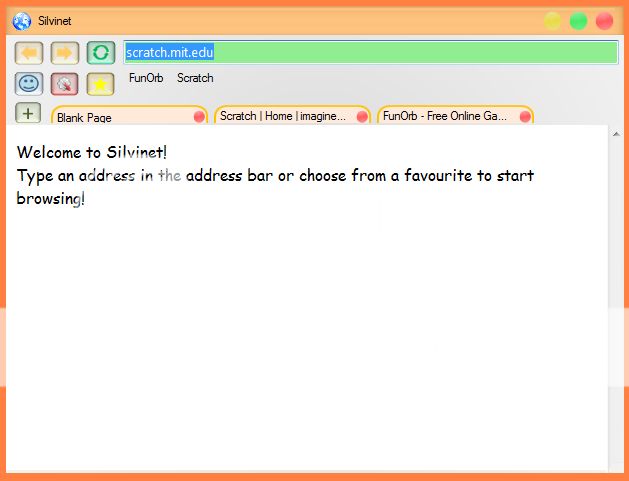The height and width of the screenshot is (481, 629).
Task: Close the Blank Page tab
Action: [x=199, y=117]
